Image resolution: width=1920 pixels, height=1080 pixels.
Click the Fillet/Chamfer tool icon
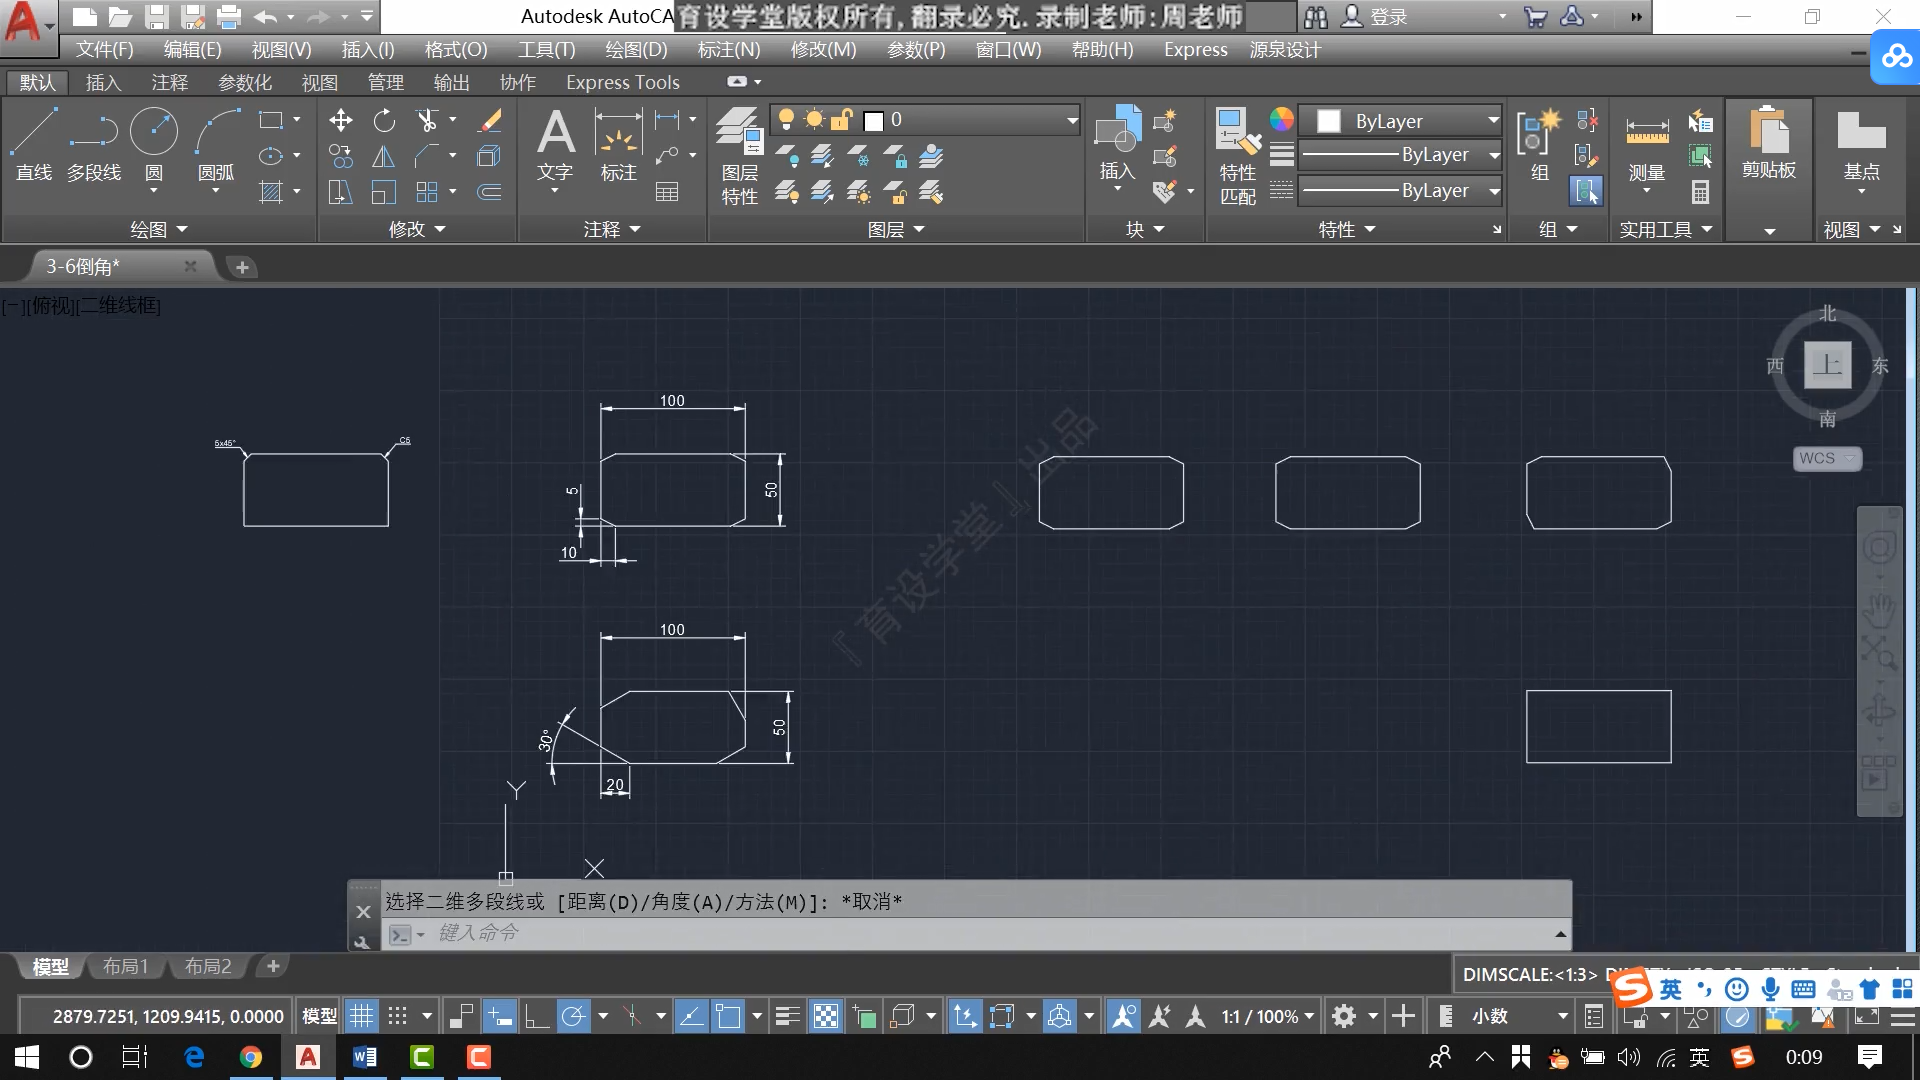[x=428, y=157]
